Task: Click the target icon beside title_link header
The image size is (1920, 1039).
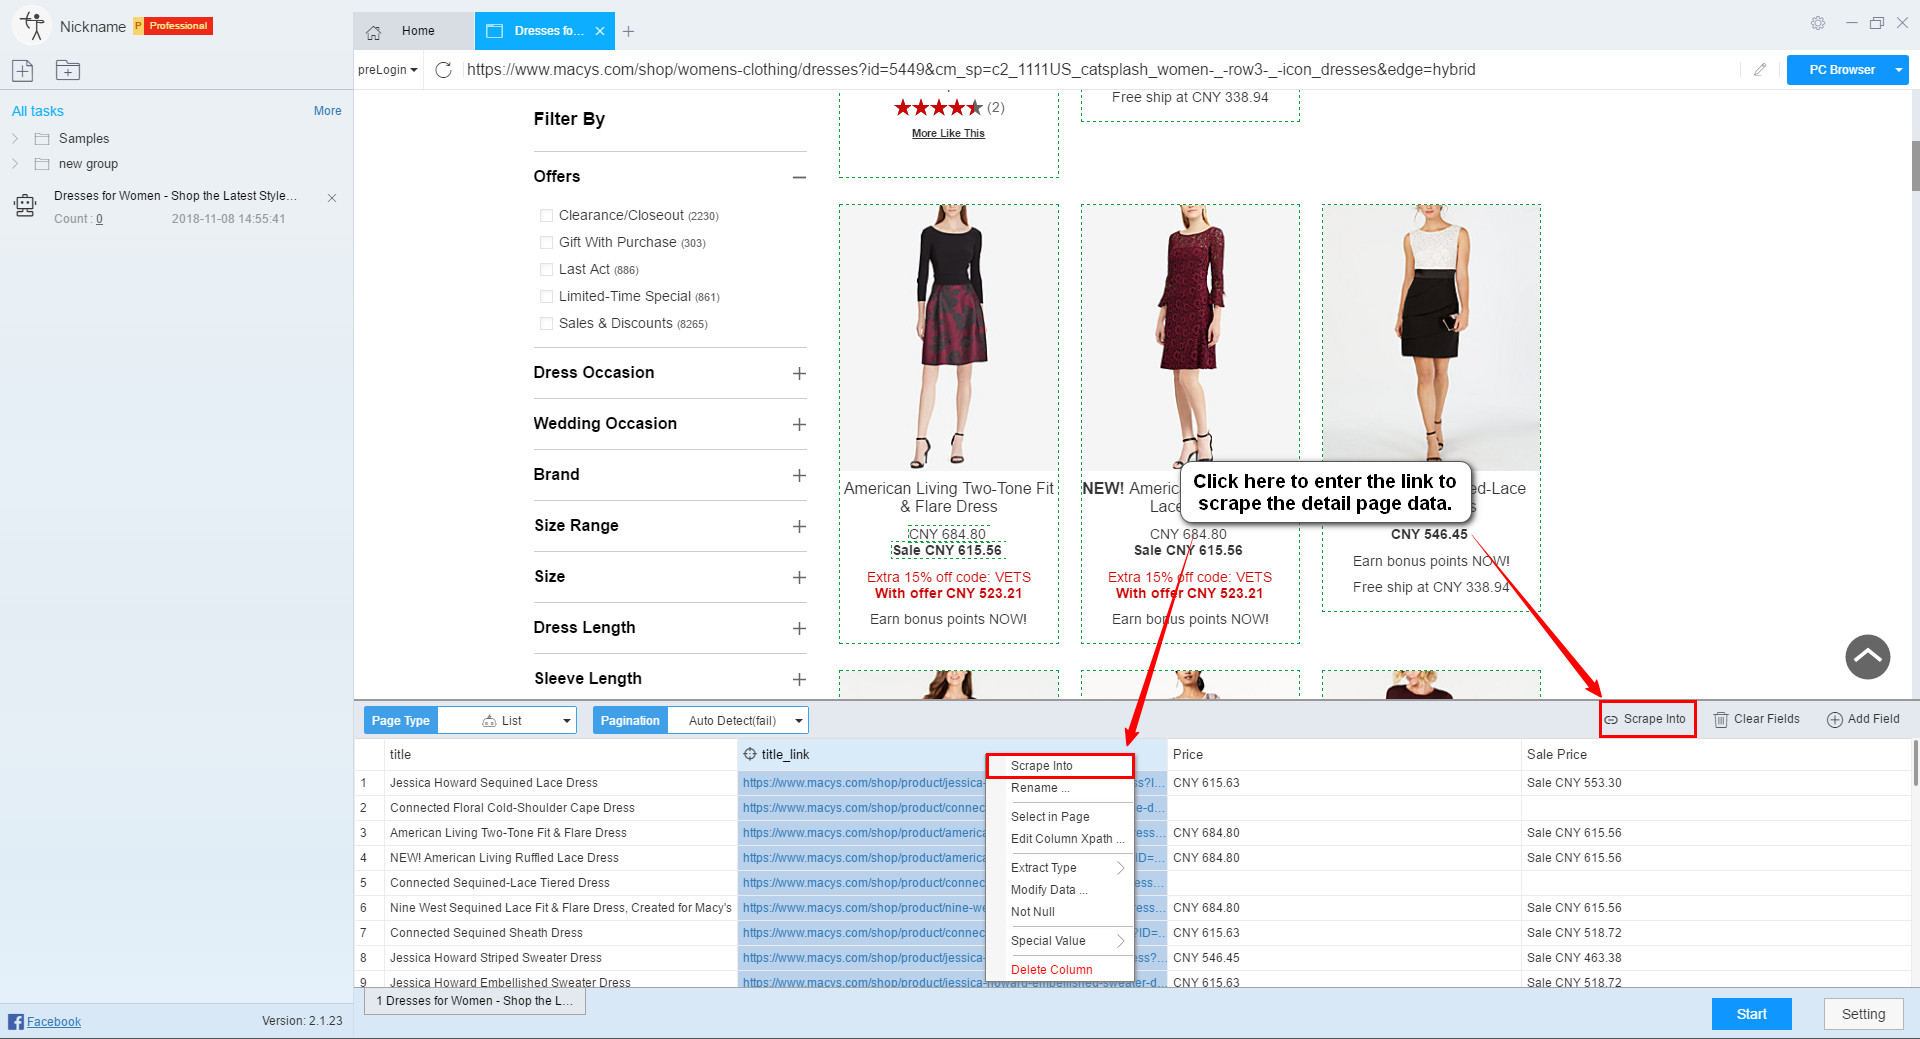Action: [x=750, y=754]
